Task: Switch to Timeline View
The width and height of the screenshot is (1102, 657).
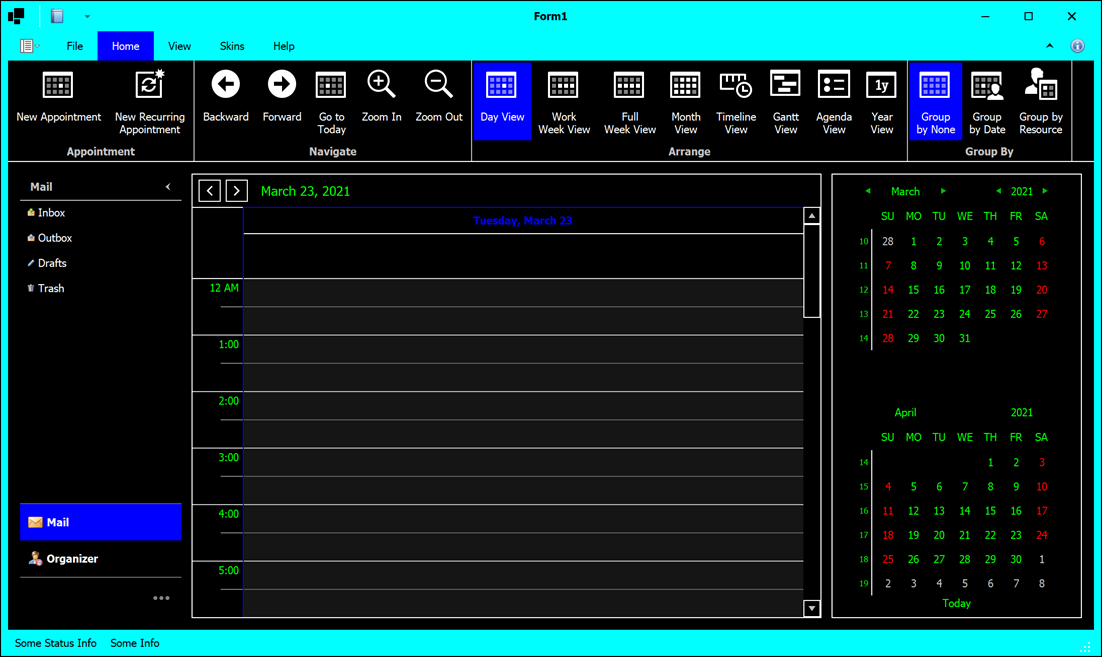Action: 735,86
